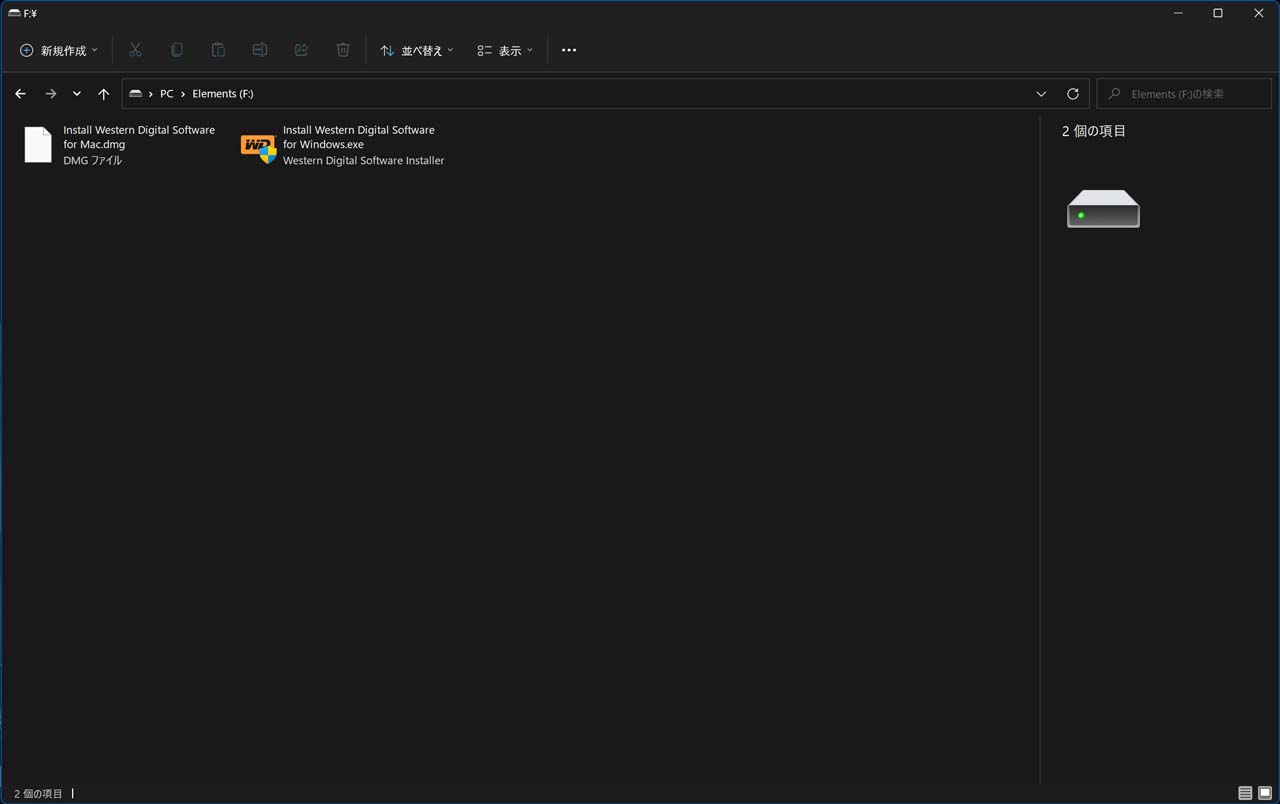Click the Cut scissors icon
Image resolution: width=1280 pixels, height=804 pixels.
coord(135,50)
